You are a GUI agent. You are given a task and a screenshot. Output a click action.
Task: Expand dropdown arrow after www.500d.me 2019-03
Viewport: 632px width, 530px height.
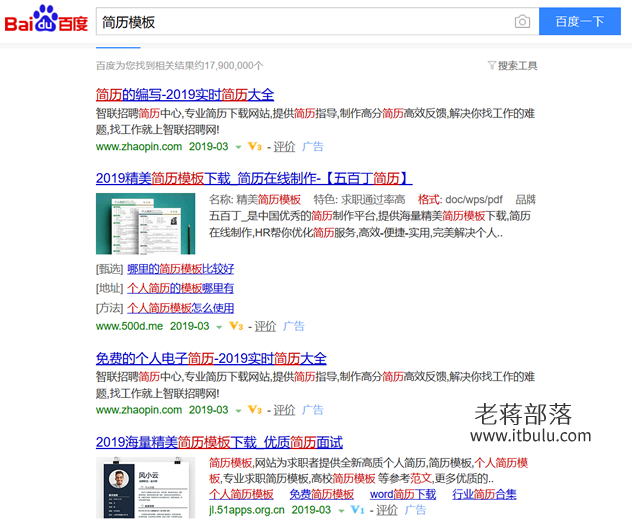click(219, 327)
